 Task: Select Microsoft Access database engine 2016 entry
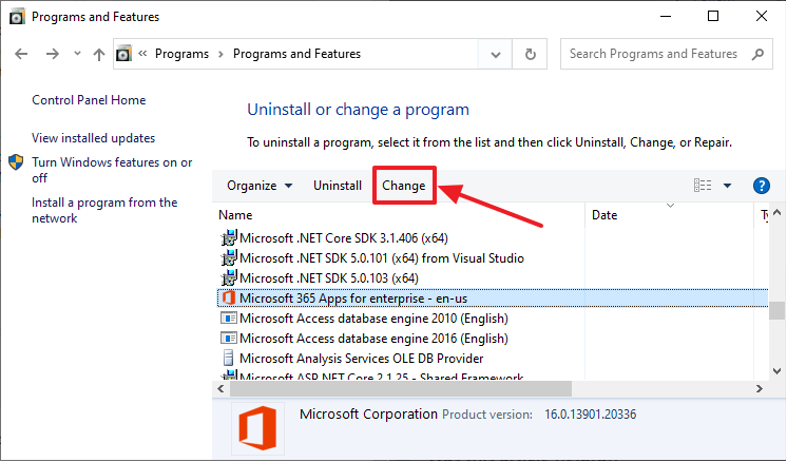[374, 338]
